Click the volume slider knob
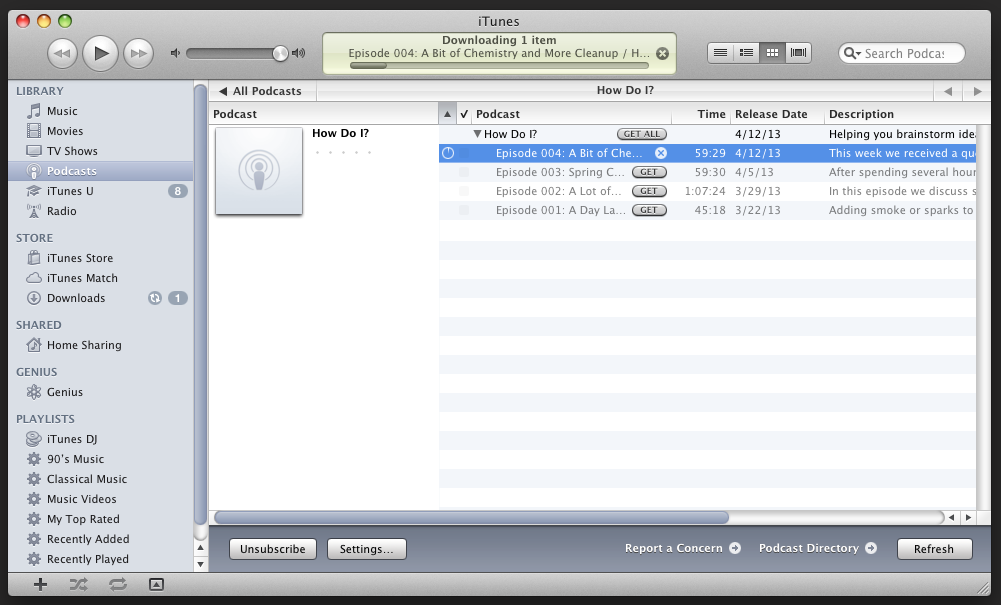The image size is (1001, 605). point(280,54)
